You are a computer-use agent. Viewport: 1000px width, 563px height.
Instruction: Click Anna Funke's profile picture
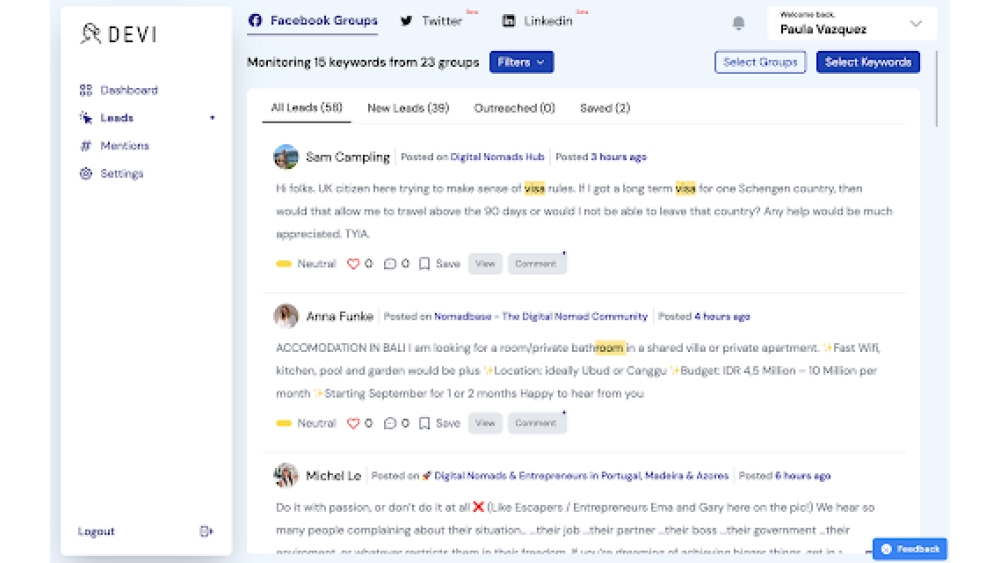(286, 316)
